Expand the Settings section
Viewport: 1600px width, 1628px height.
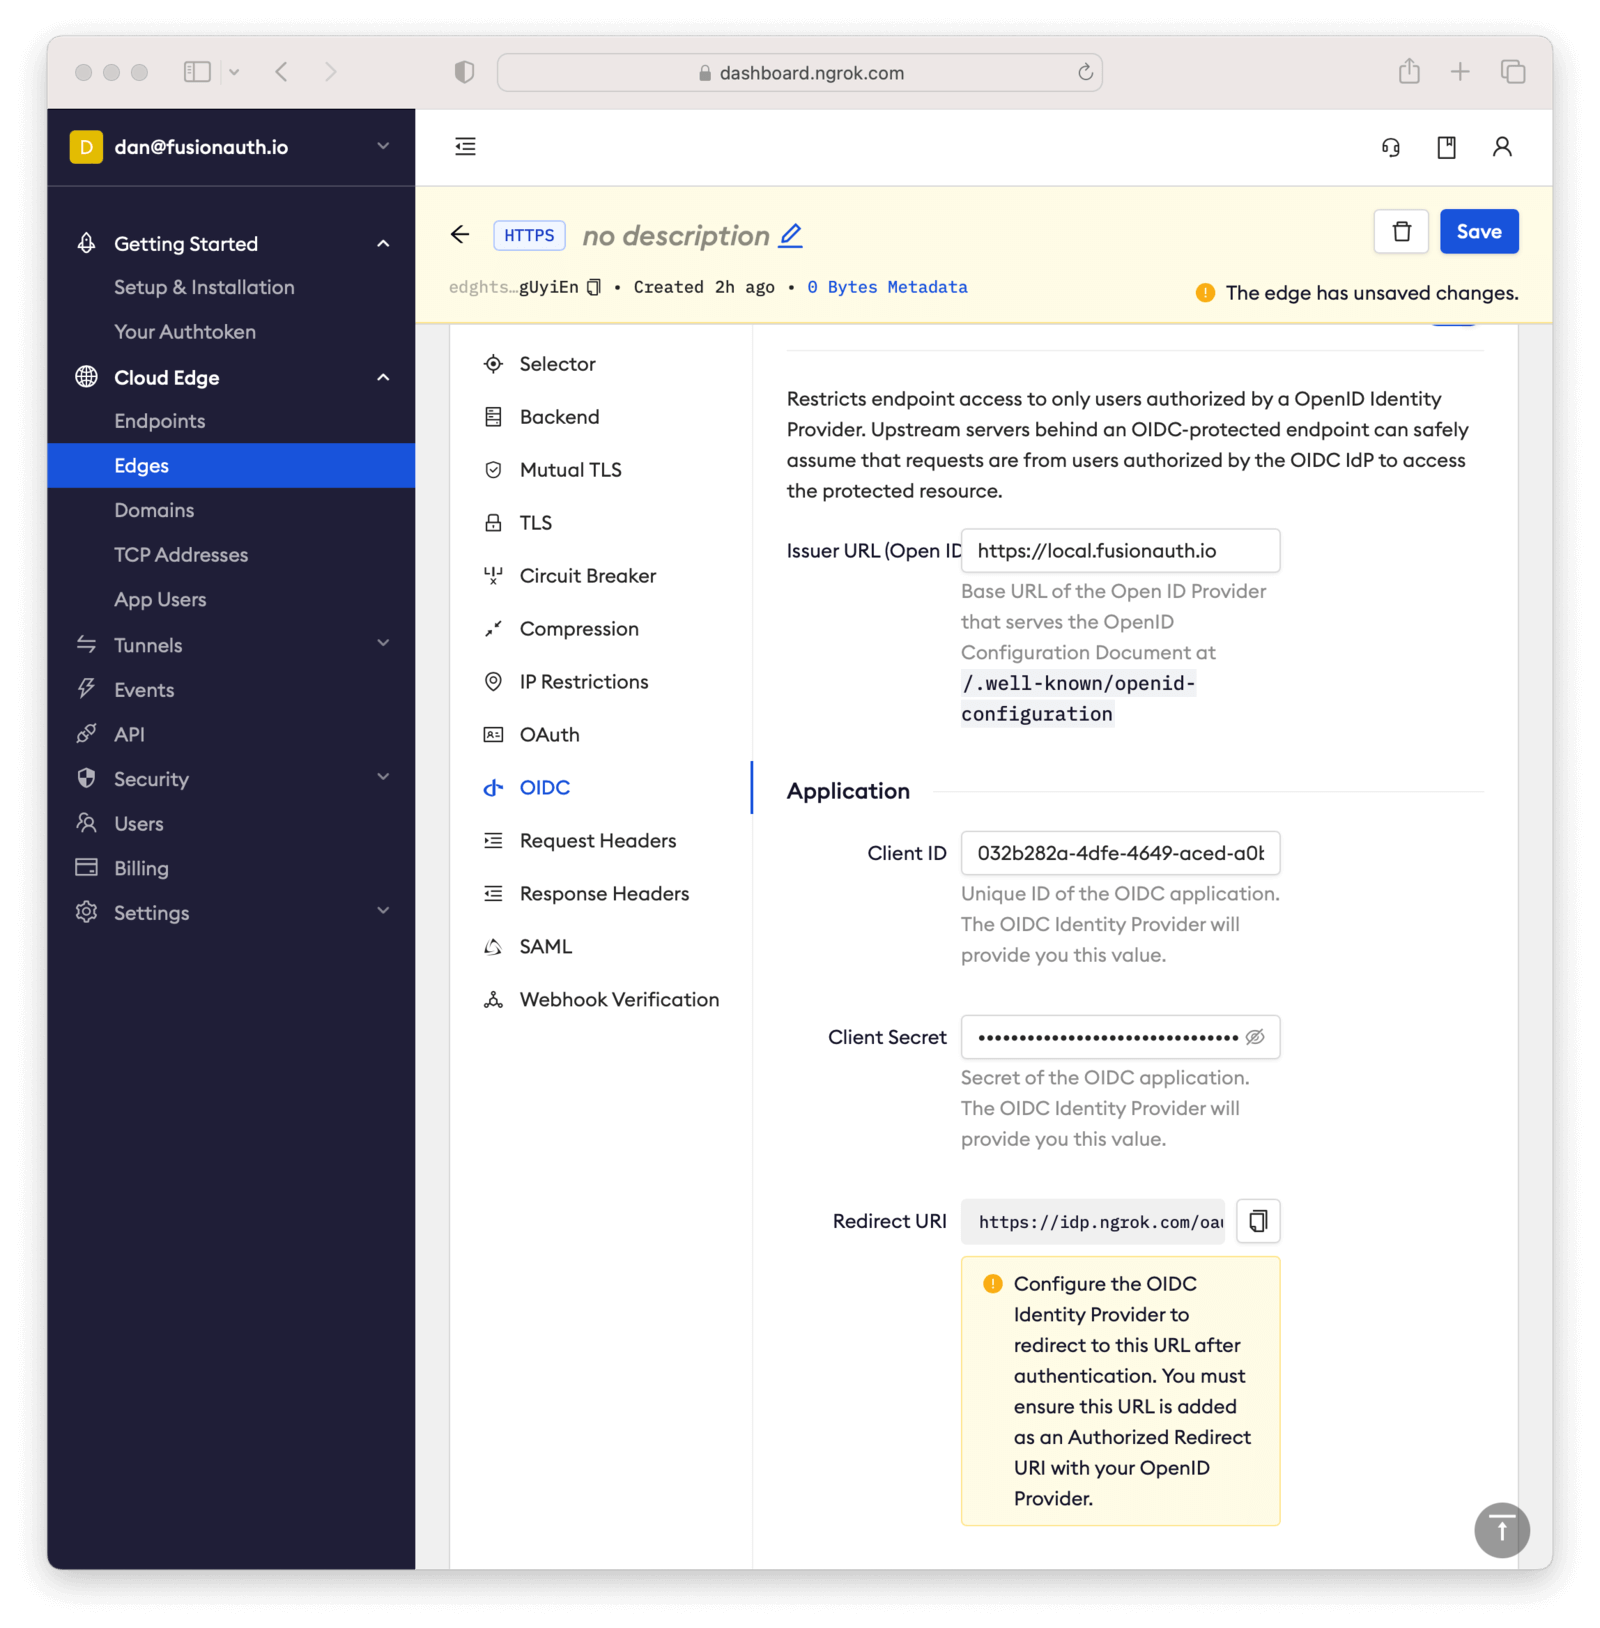point(383,911)
